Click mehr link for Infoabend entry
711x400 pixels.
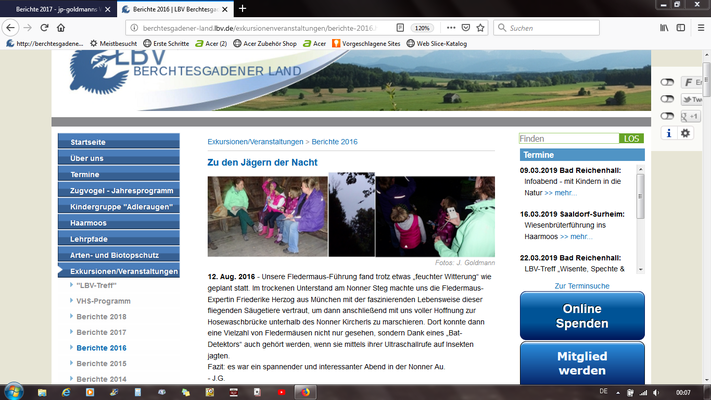tap(560, 193)
